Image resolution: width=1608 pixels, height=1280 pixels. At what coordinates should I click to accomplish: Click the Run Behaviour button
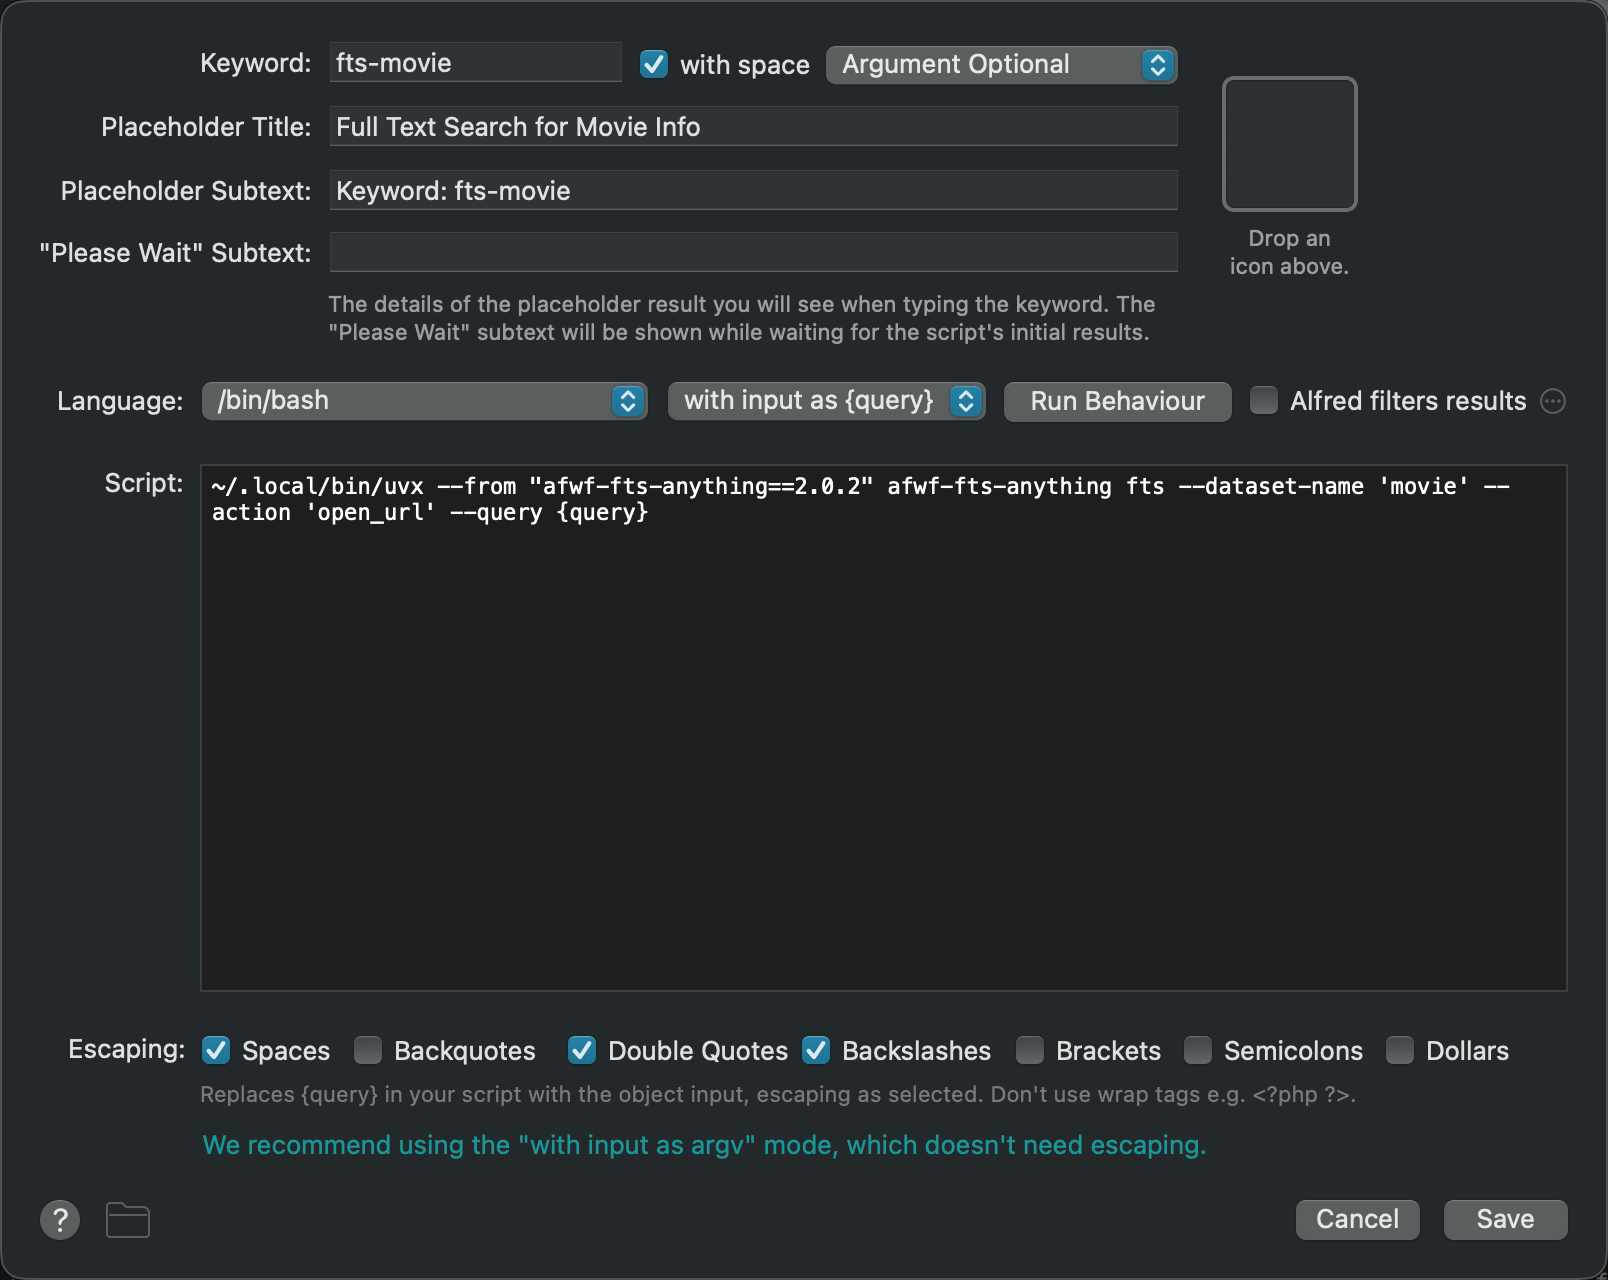click(x=1117, y=401)
